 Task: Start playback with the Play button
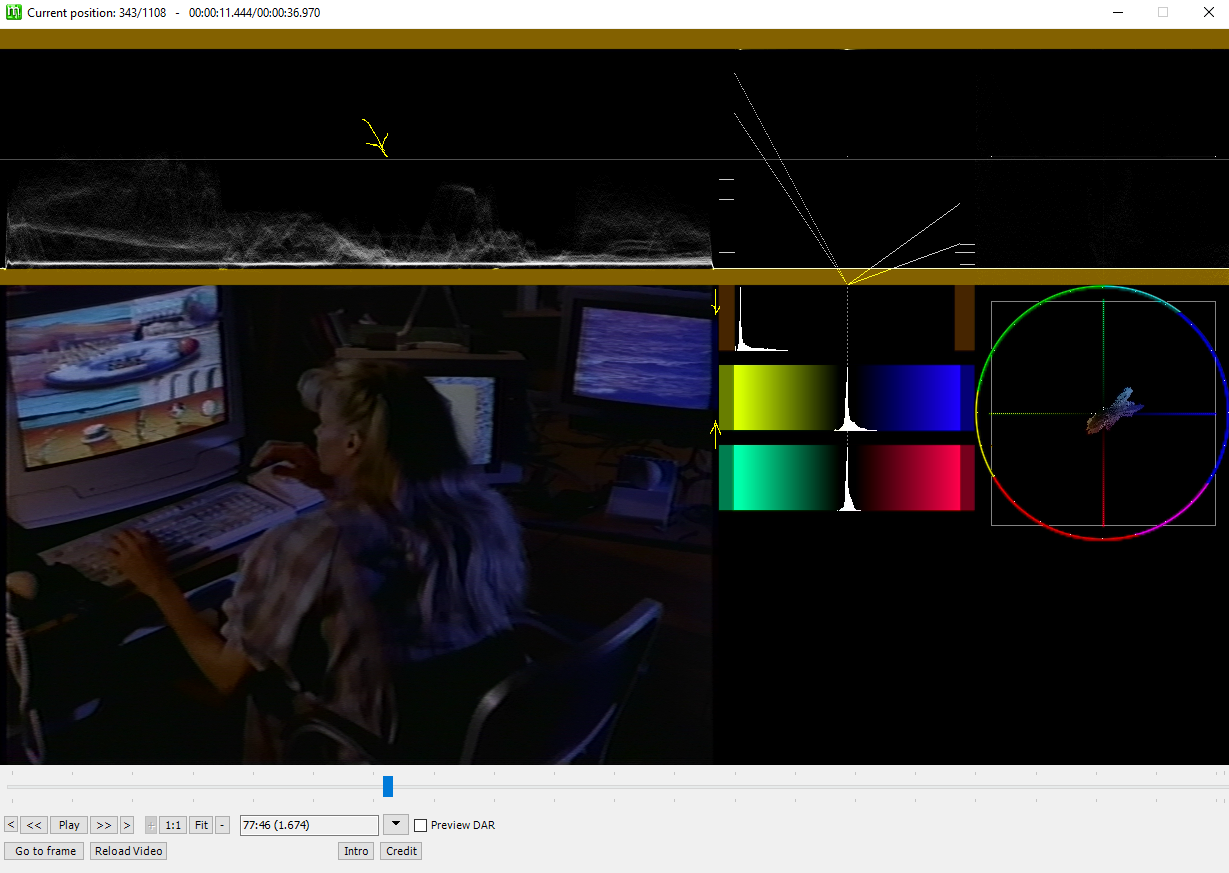69,825
